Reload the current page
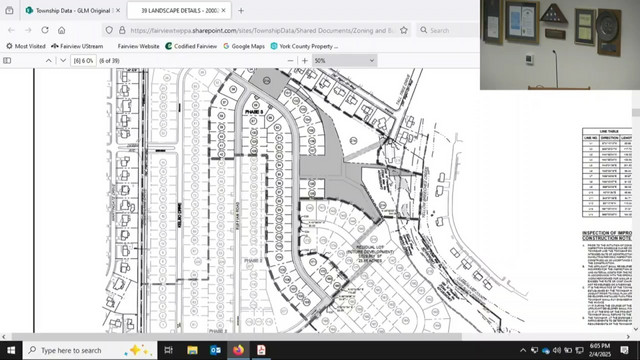640x360 pixels. (x=45, y=30)
